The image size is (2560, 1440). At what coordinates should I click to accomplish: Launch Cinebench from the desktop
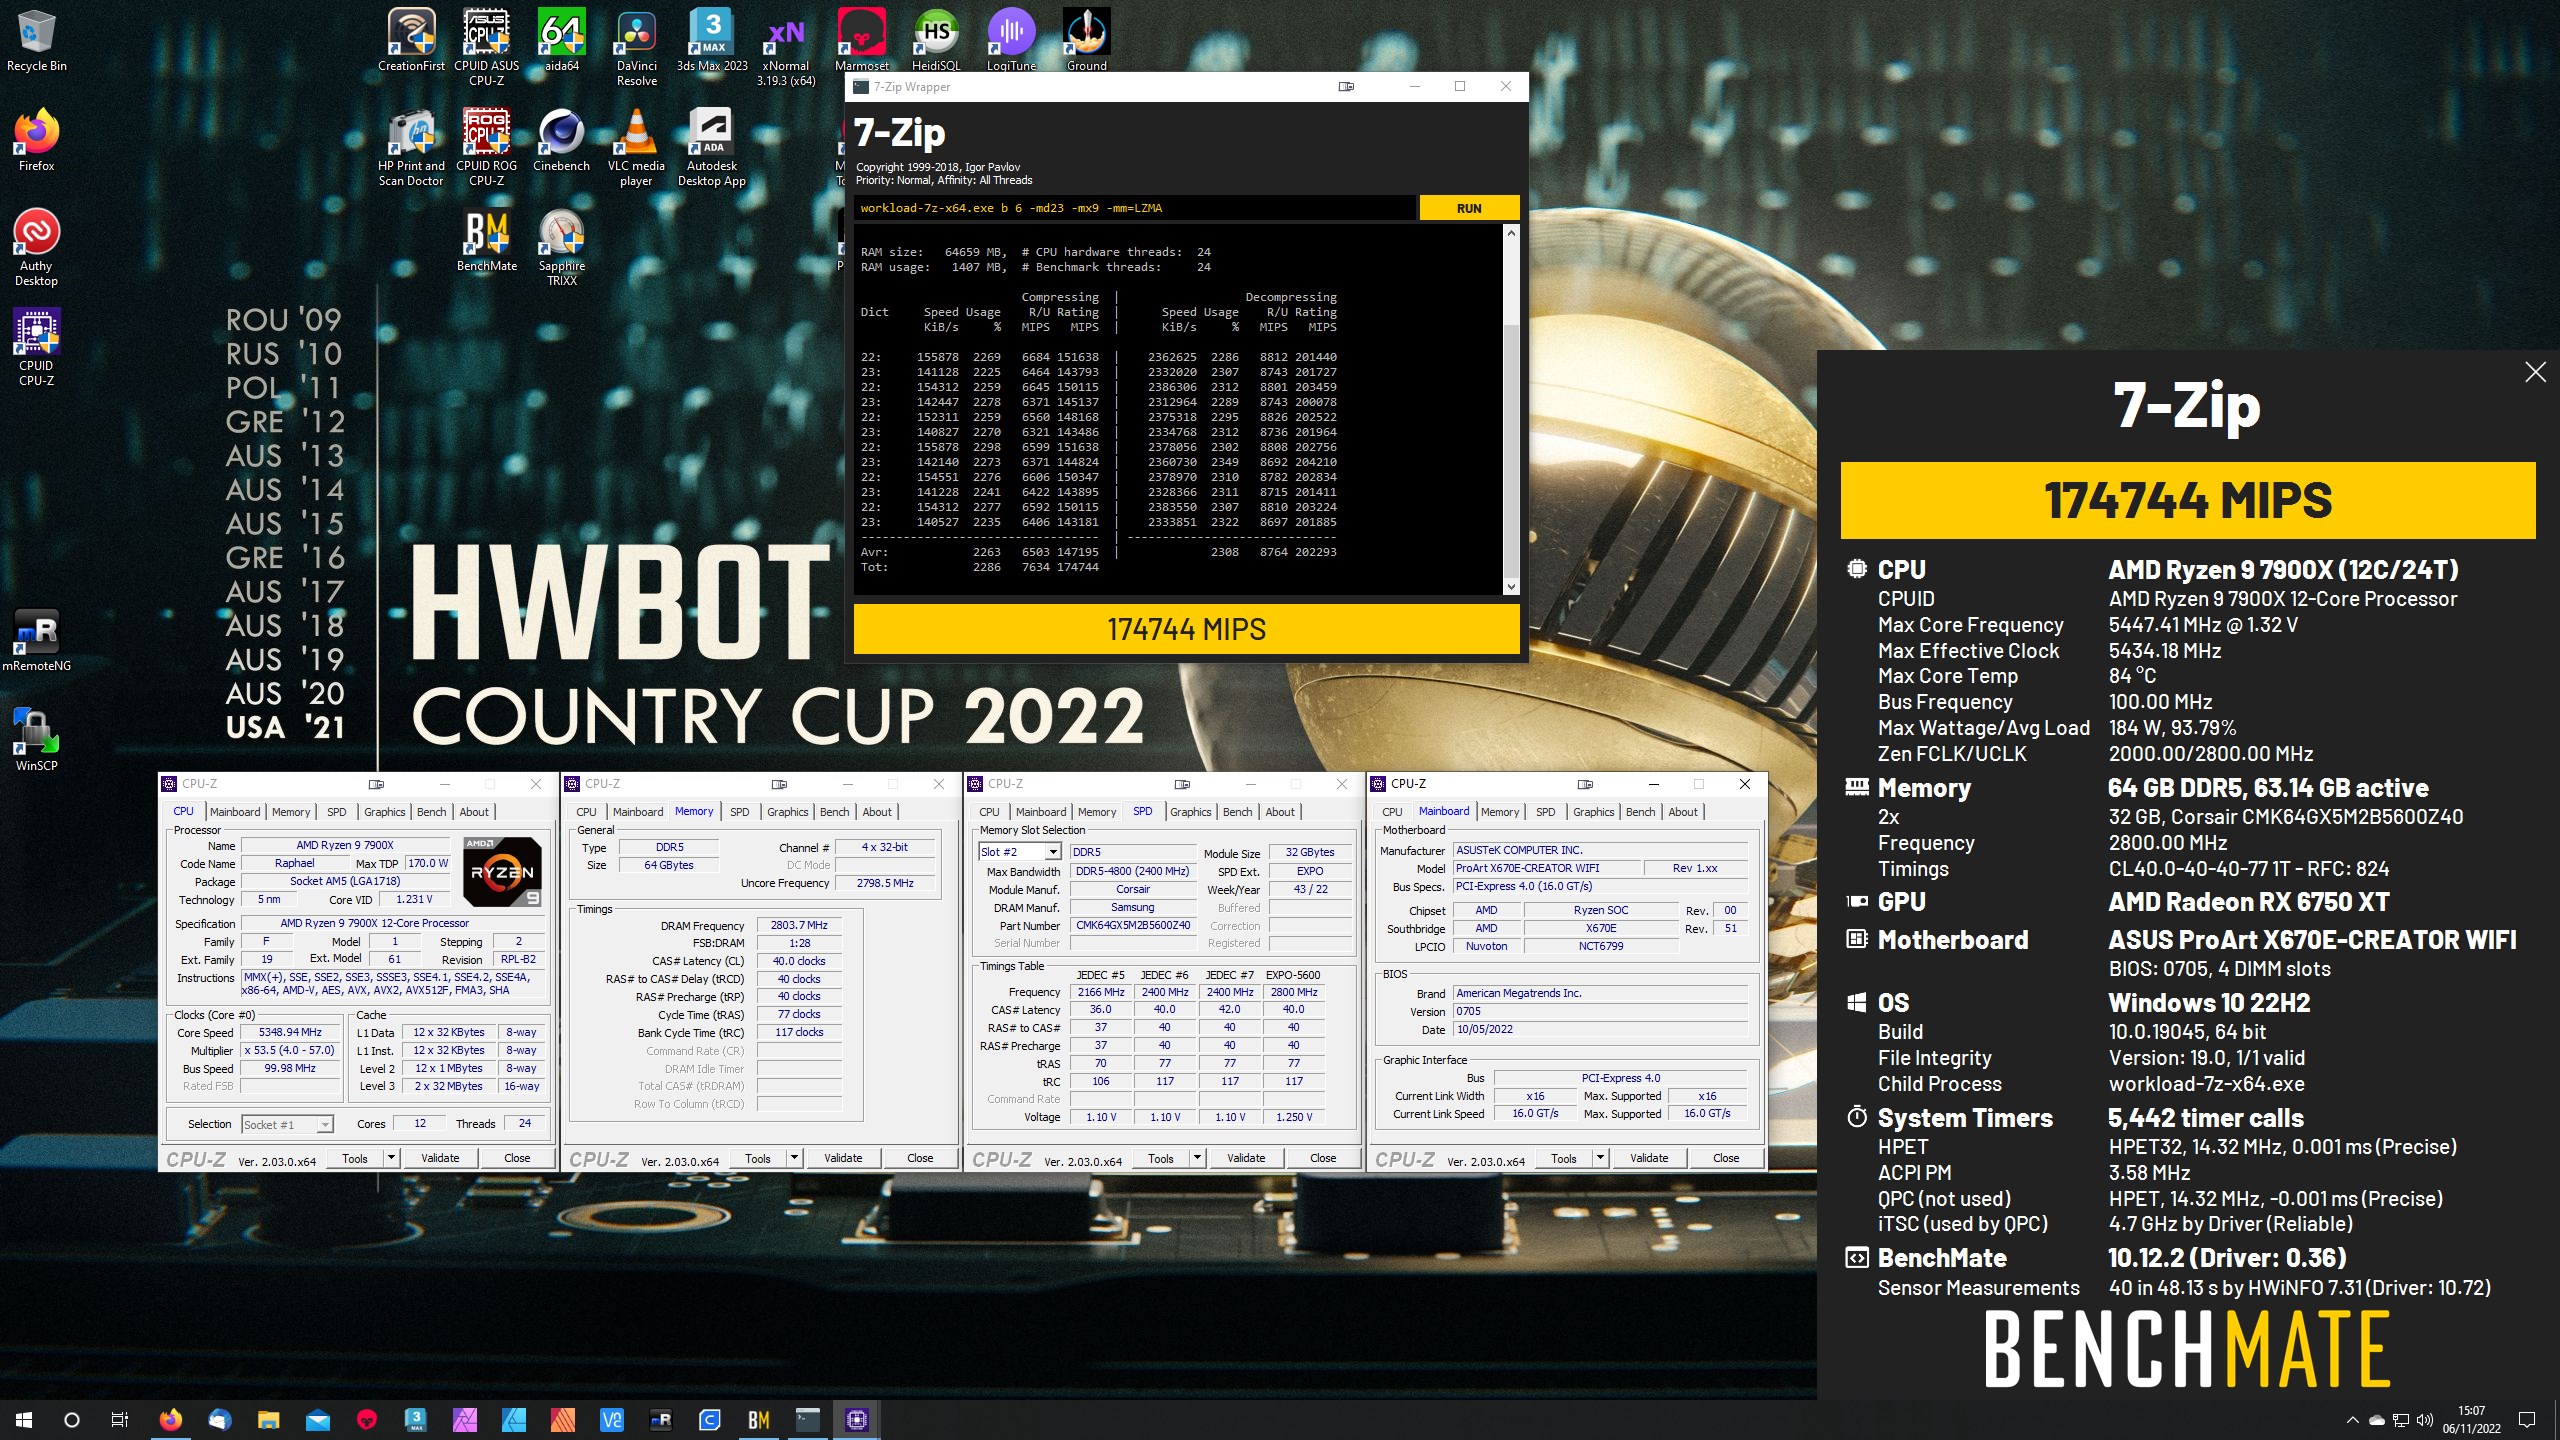[x=561, y=141]
